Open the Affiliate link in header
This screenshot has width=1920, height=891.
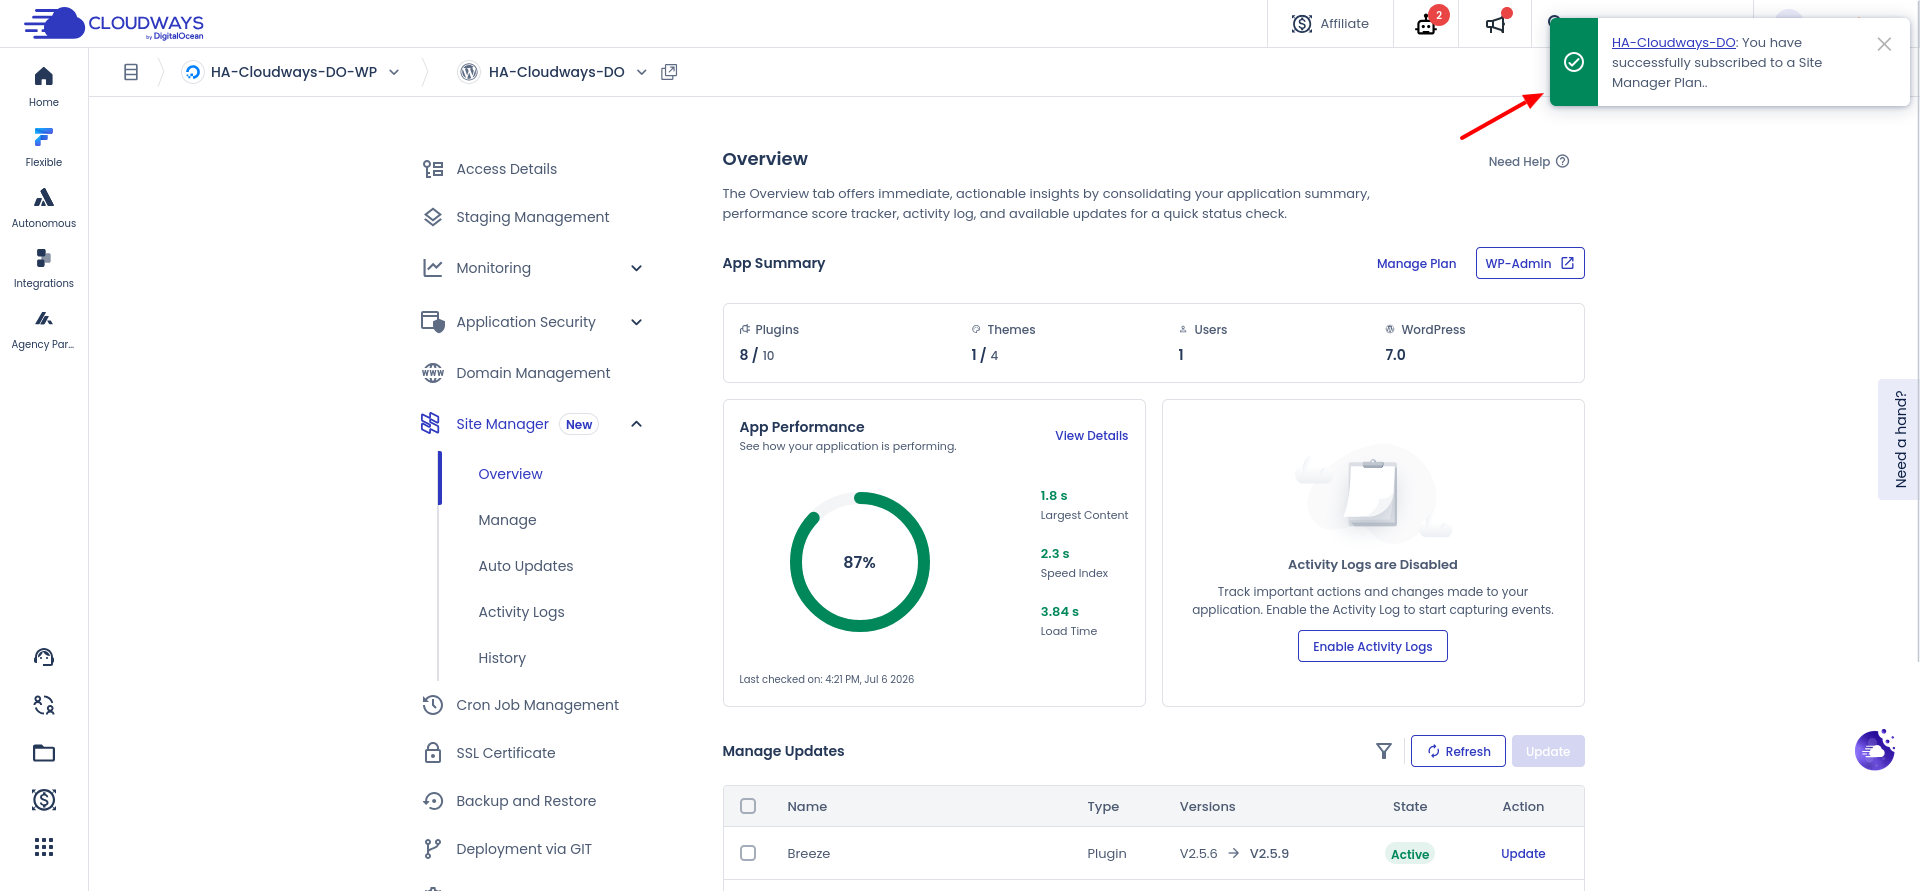coord(1330,24)
